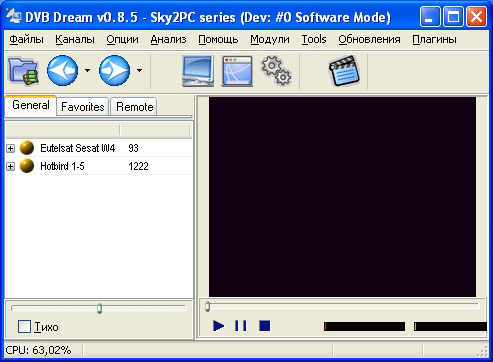Image resolution: width=493 pixels, height=362 pixels.
Task: Click the black video display area
Action: 342,197
